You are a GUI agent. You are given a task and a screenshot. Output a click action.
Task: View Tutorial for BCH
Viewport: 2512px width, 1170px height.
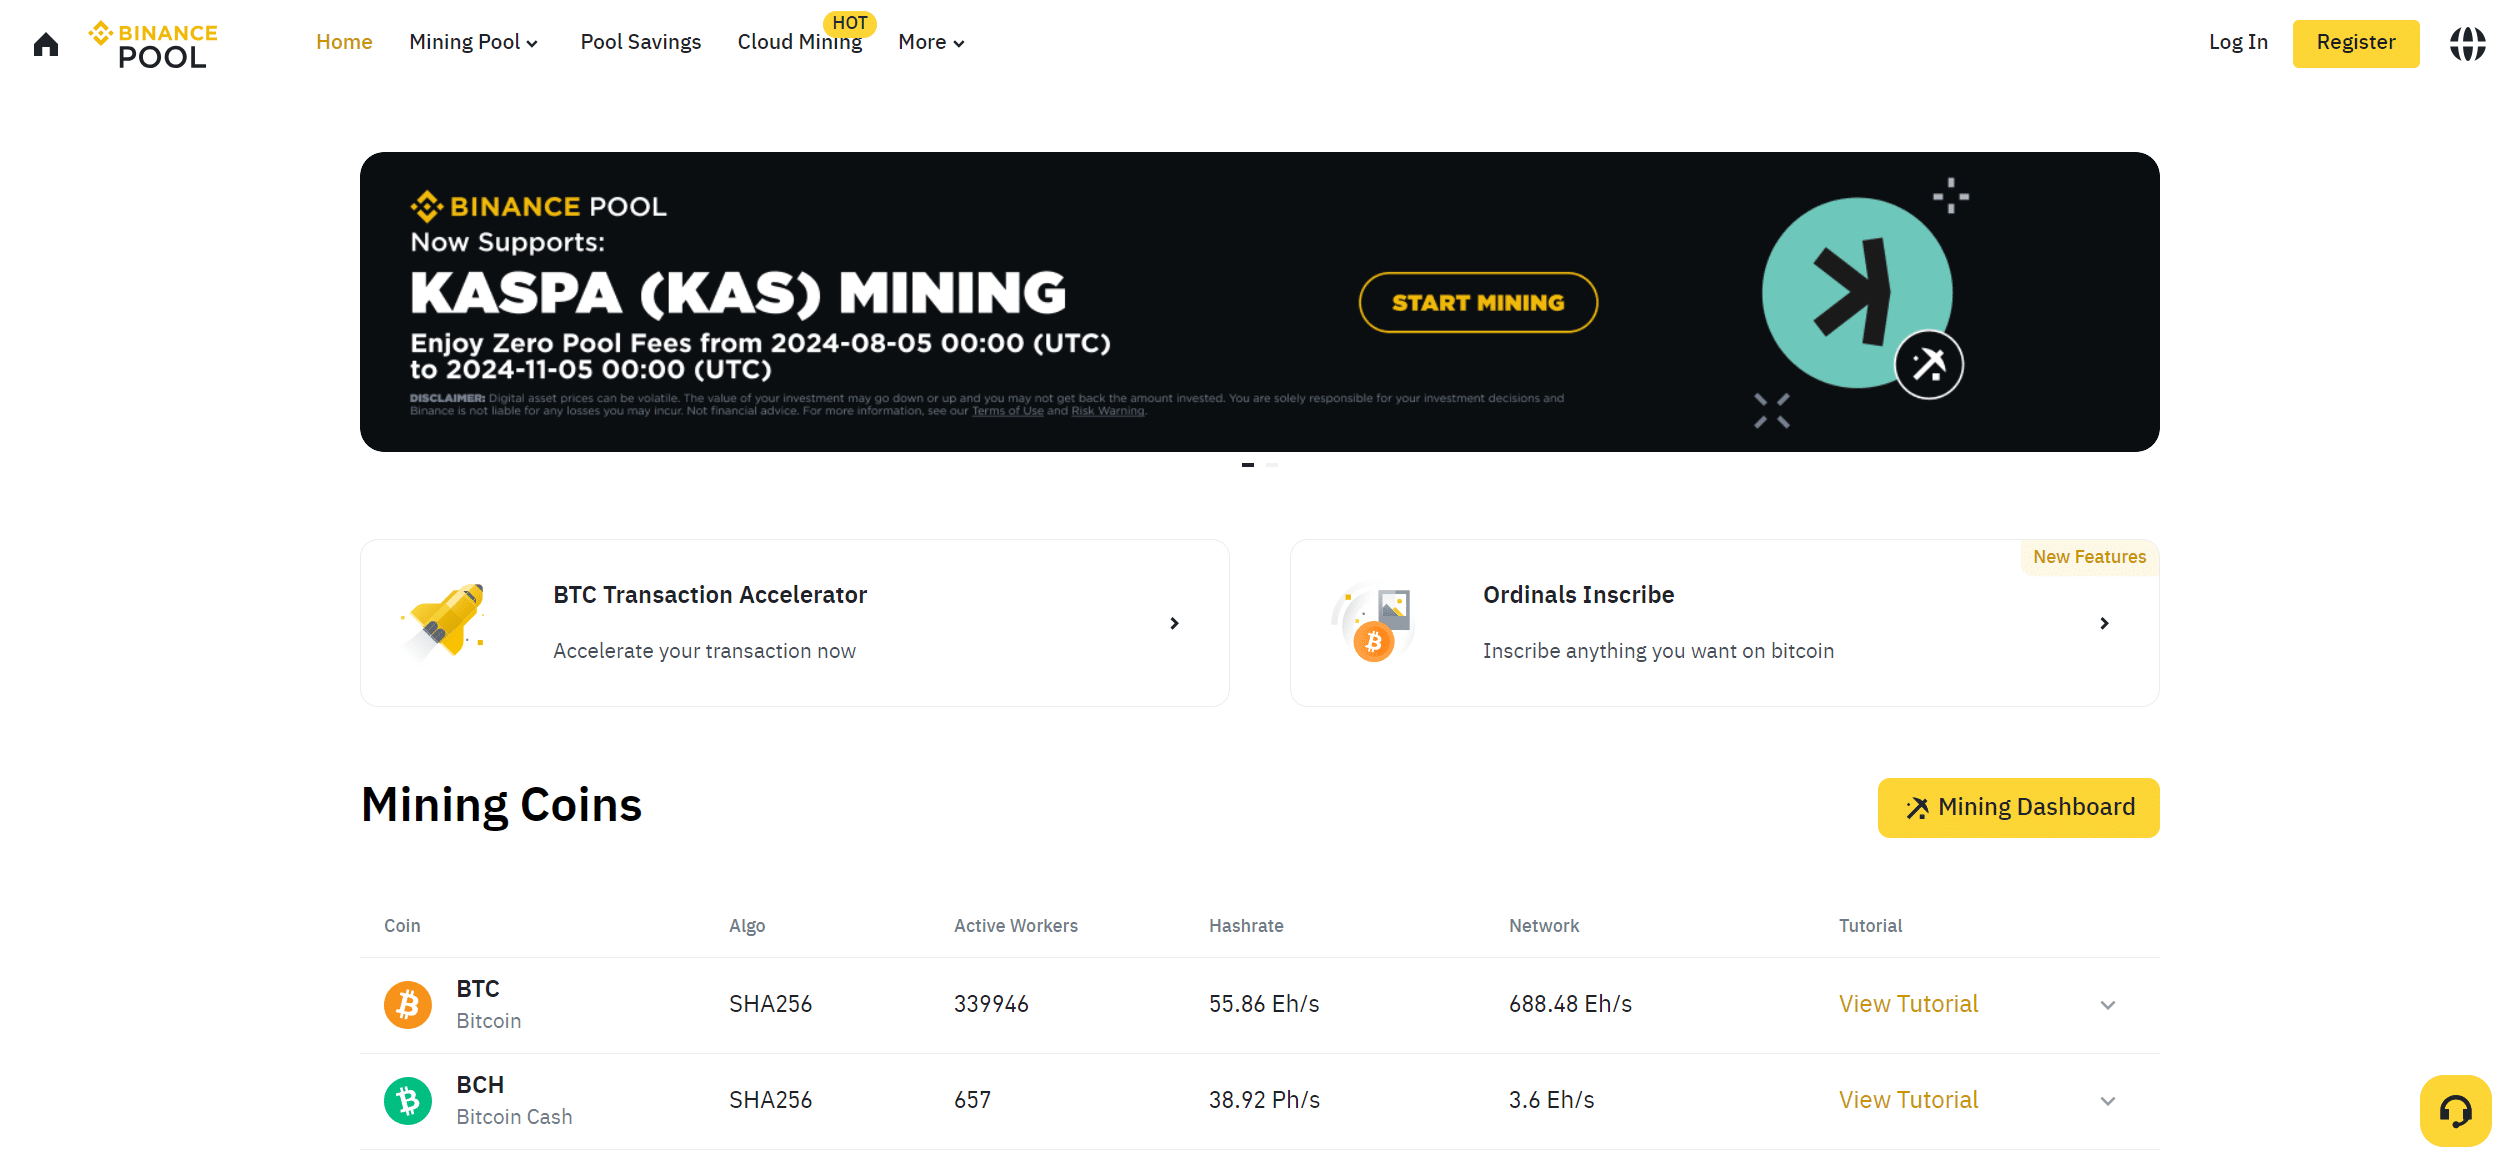[x=1908, y=1100]
